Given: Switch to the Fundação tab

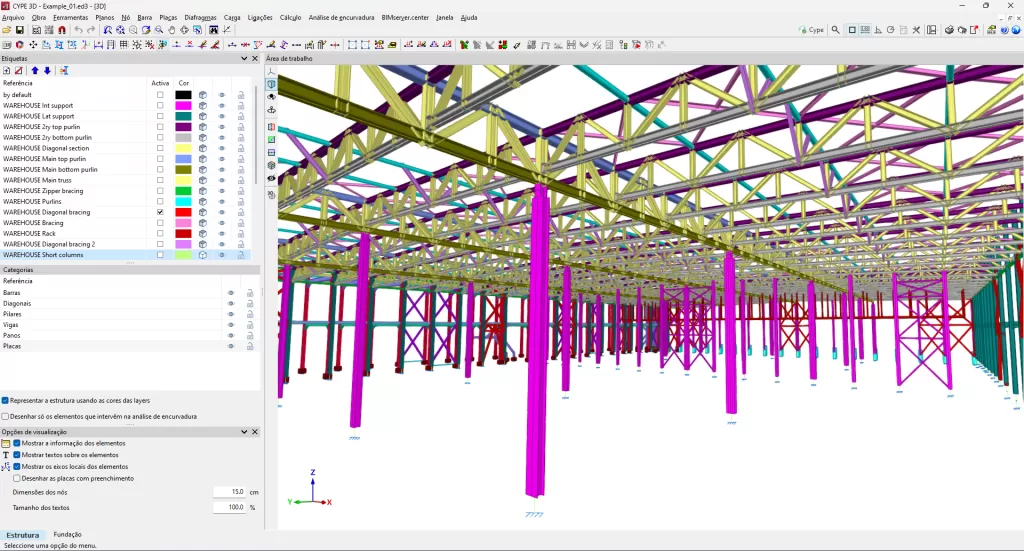Looking at the screenshot, I should [x=67, y=535].
